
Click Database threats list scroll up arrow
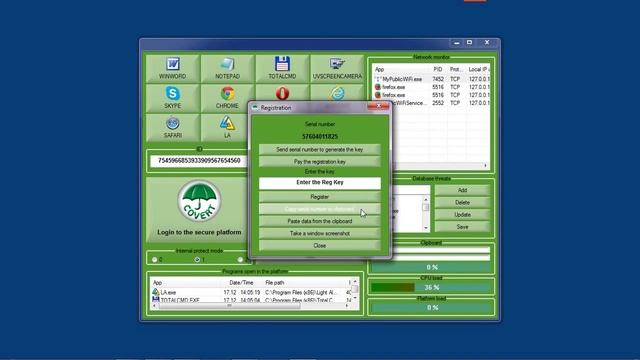(426, 200)
